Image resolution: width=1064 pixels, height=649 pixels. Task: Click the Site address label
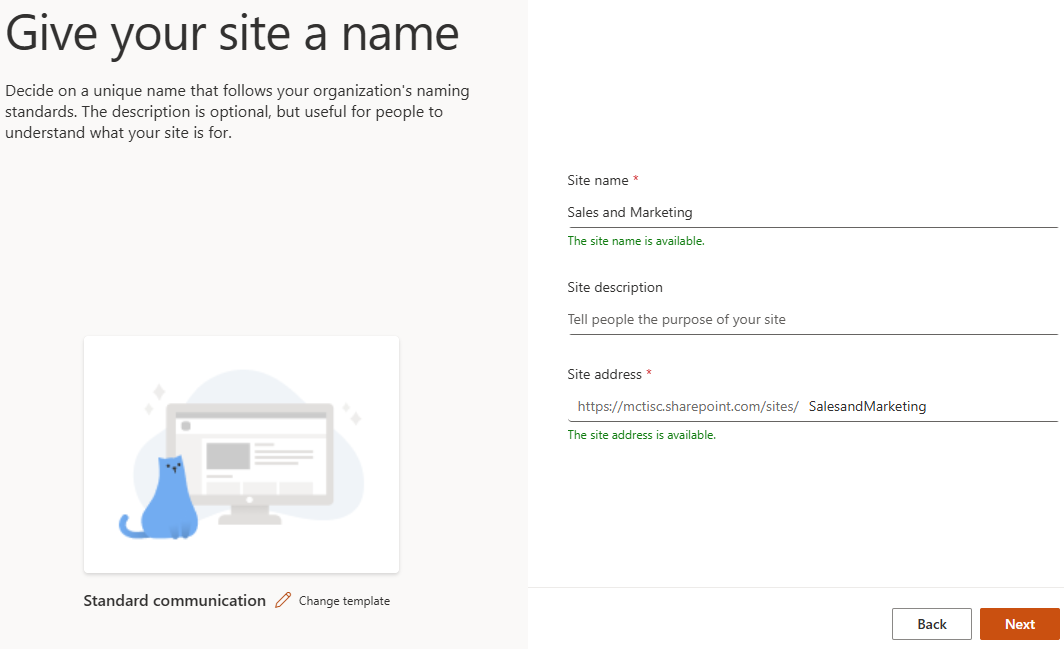click(604, 375)
